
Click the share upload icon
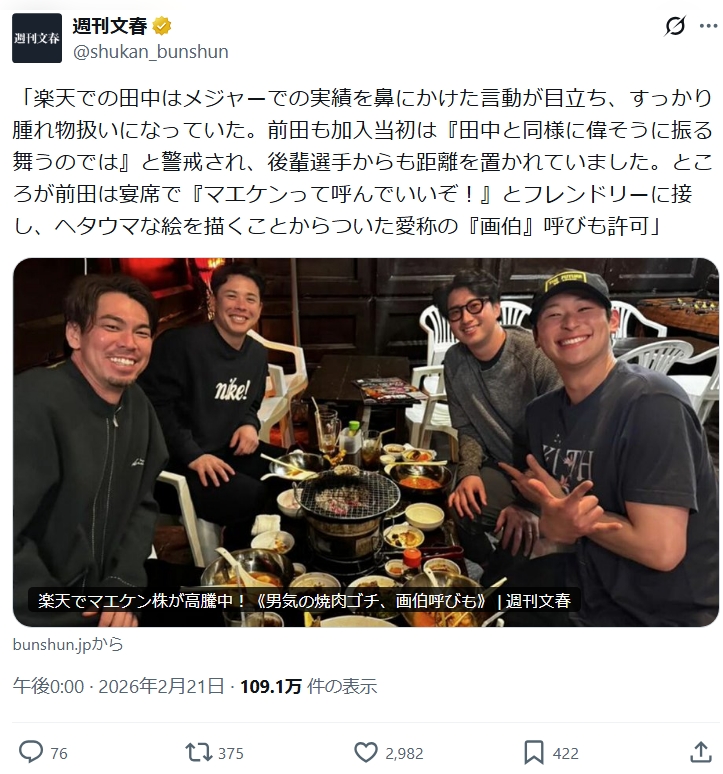pyautogui.click(x=700, y=752)
